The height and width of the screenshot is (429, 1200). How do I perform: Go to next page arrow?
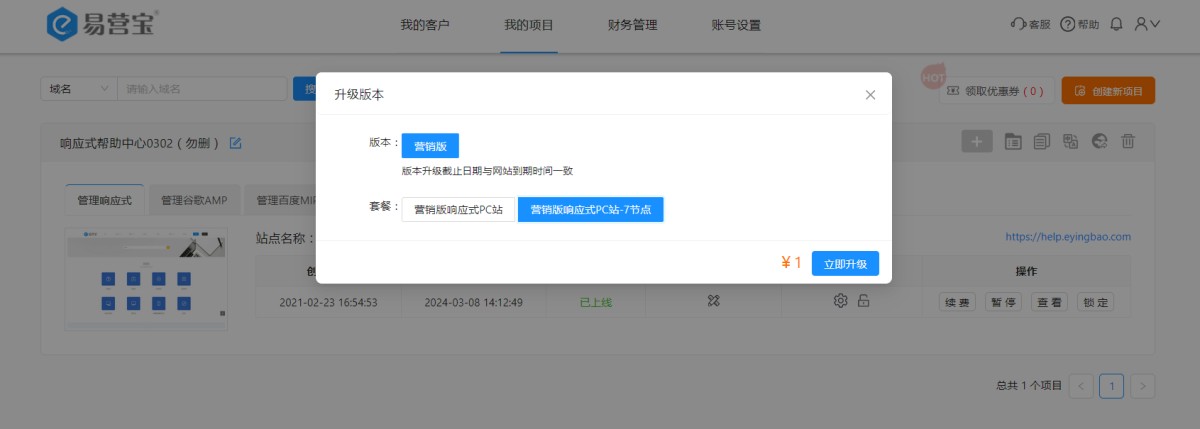pos(1144,386)
